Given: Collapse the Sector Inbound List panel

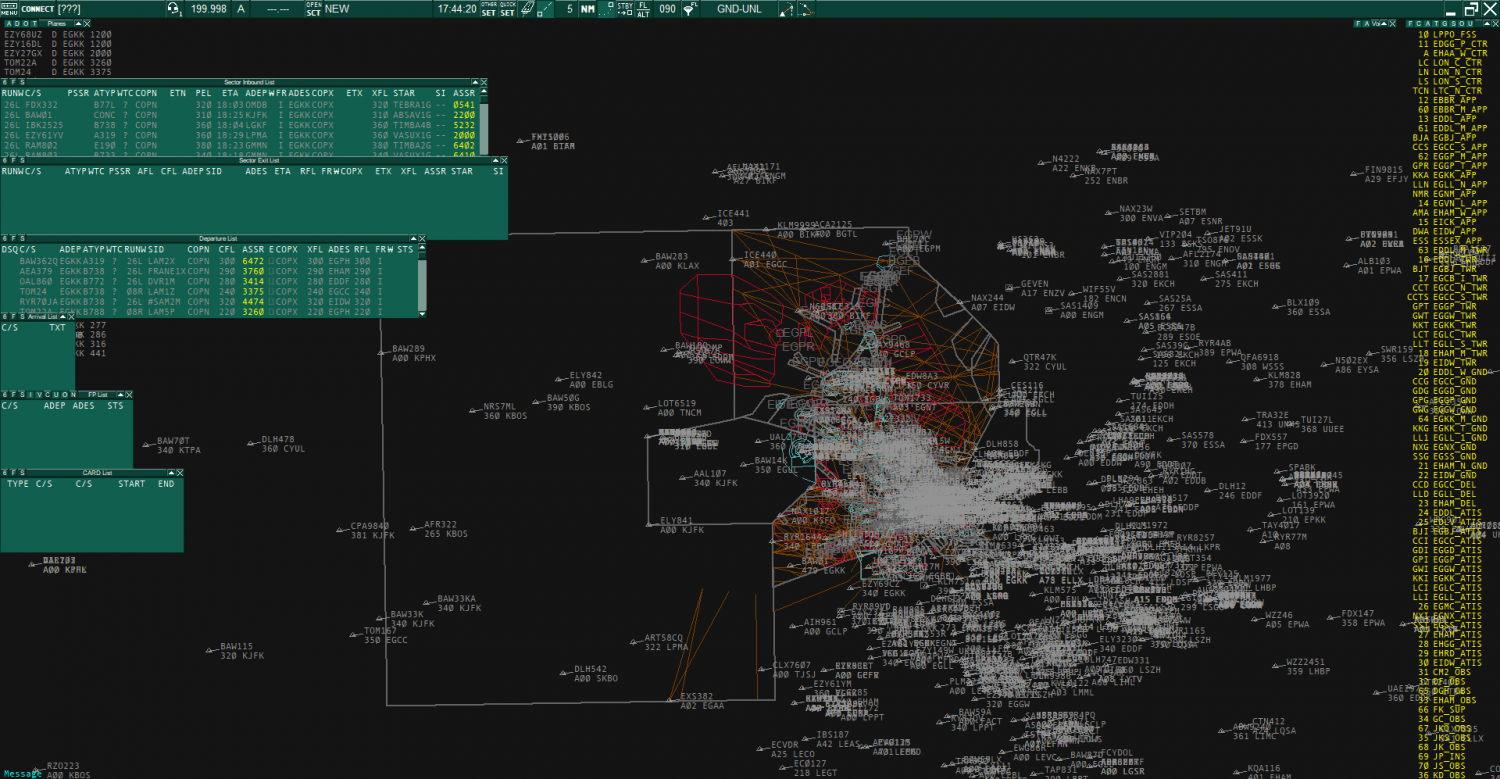Looking at the screenshot, I should pos(475,82).
